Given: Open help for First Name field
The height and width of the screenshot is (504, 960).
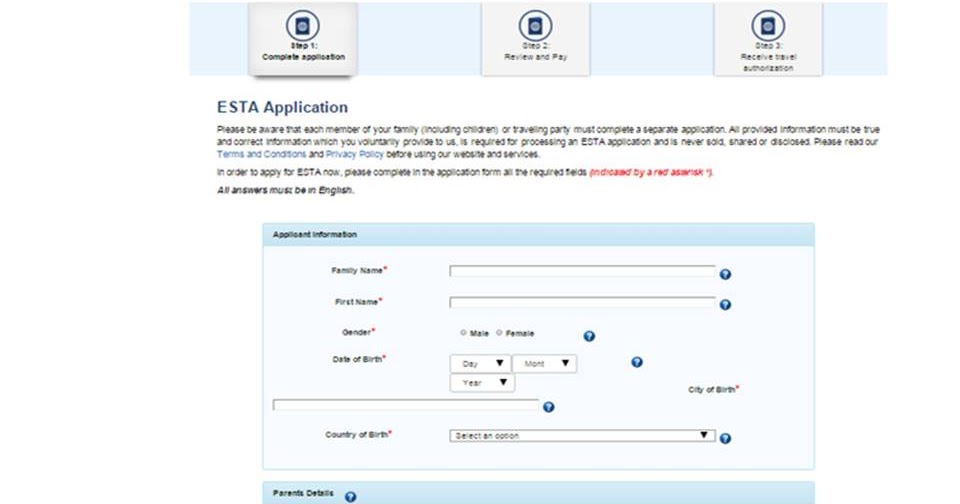Looking at the screenshot, I should point(725,304).
